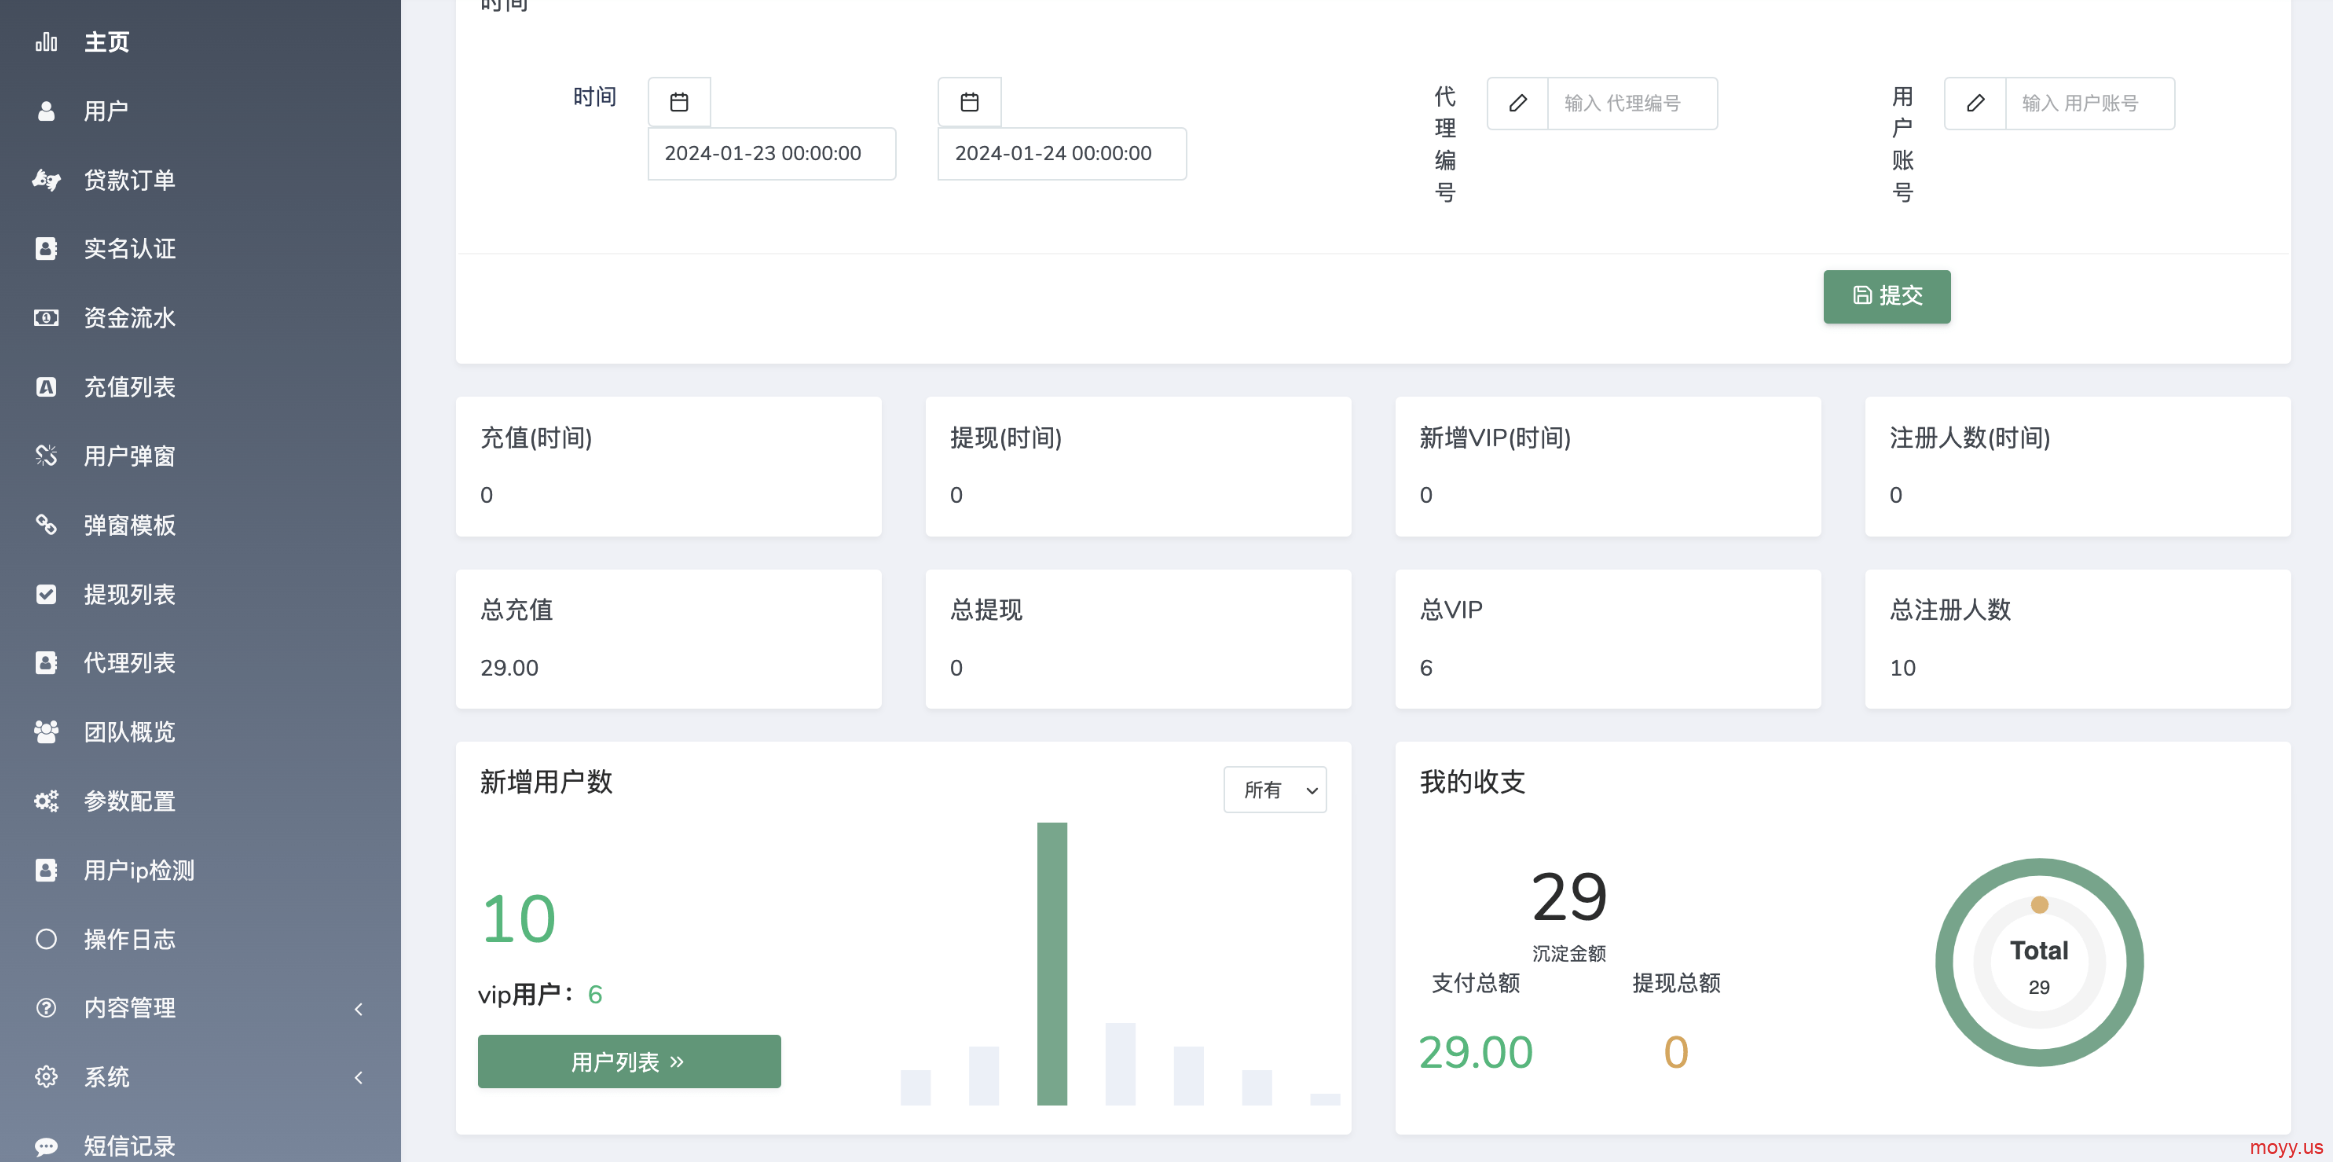Viewport: 2333px width, 1162px height.
Task: Expand the 内容管理 submenu chevron
Action: coord(358,1009)
